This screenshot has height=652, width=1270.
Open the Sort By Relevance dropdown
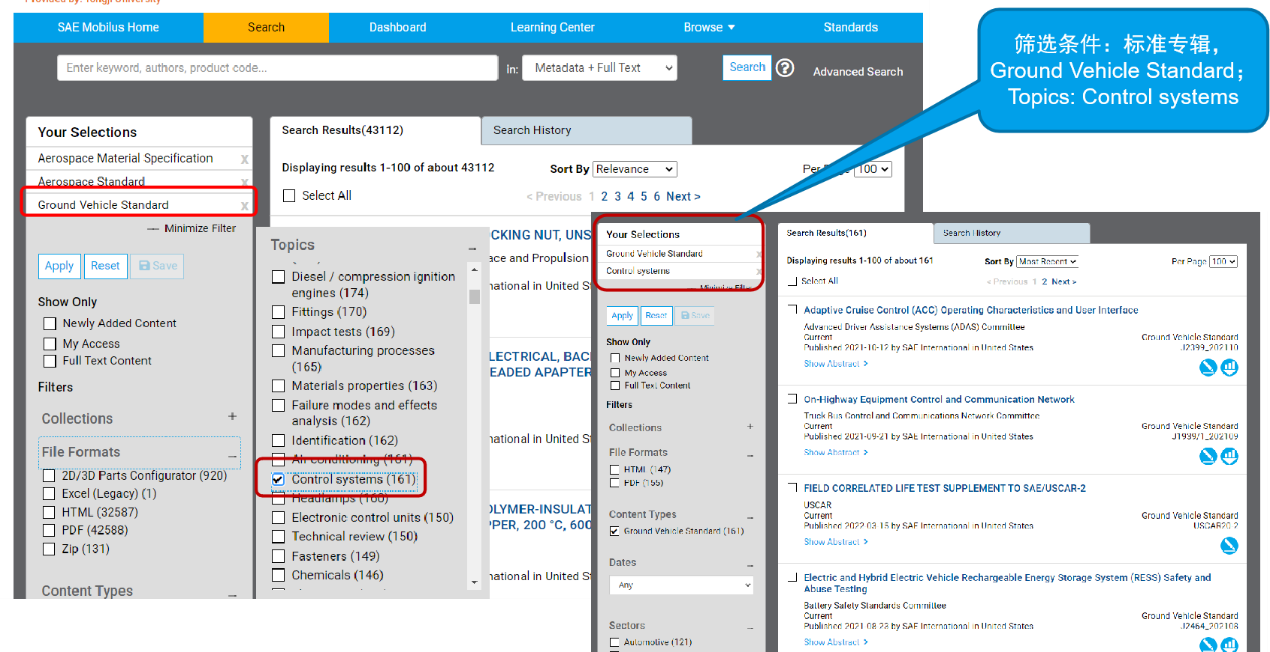pyautogui.click(x=634, y=169)
